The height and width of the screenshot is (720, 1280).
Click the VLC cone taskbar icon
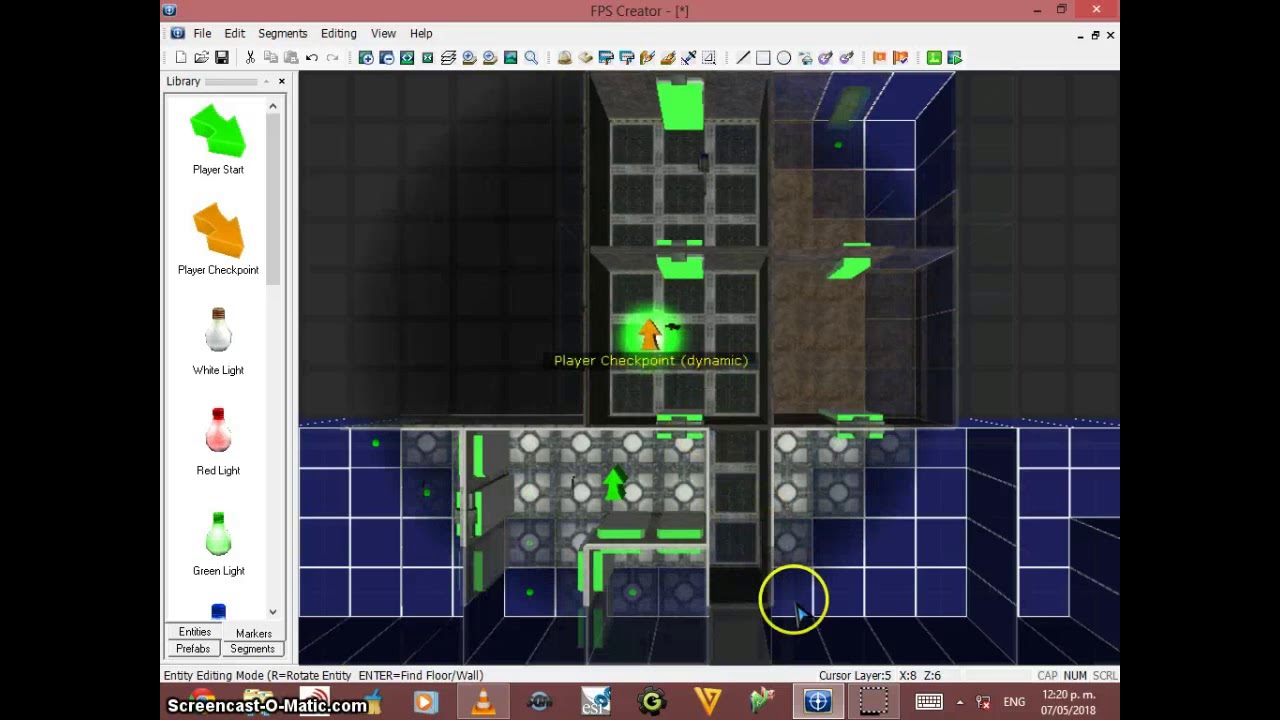click(x=483, y=702)
